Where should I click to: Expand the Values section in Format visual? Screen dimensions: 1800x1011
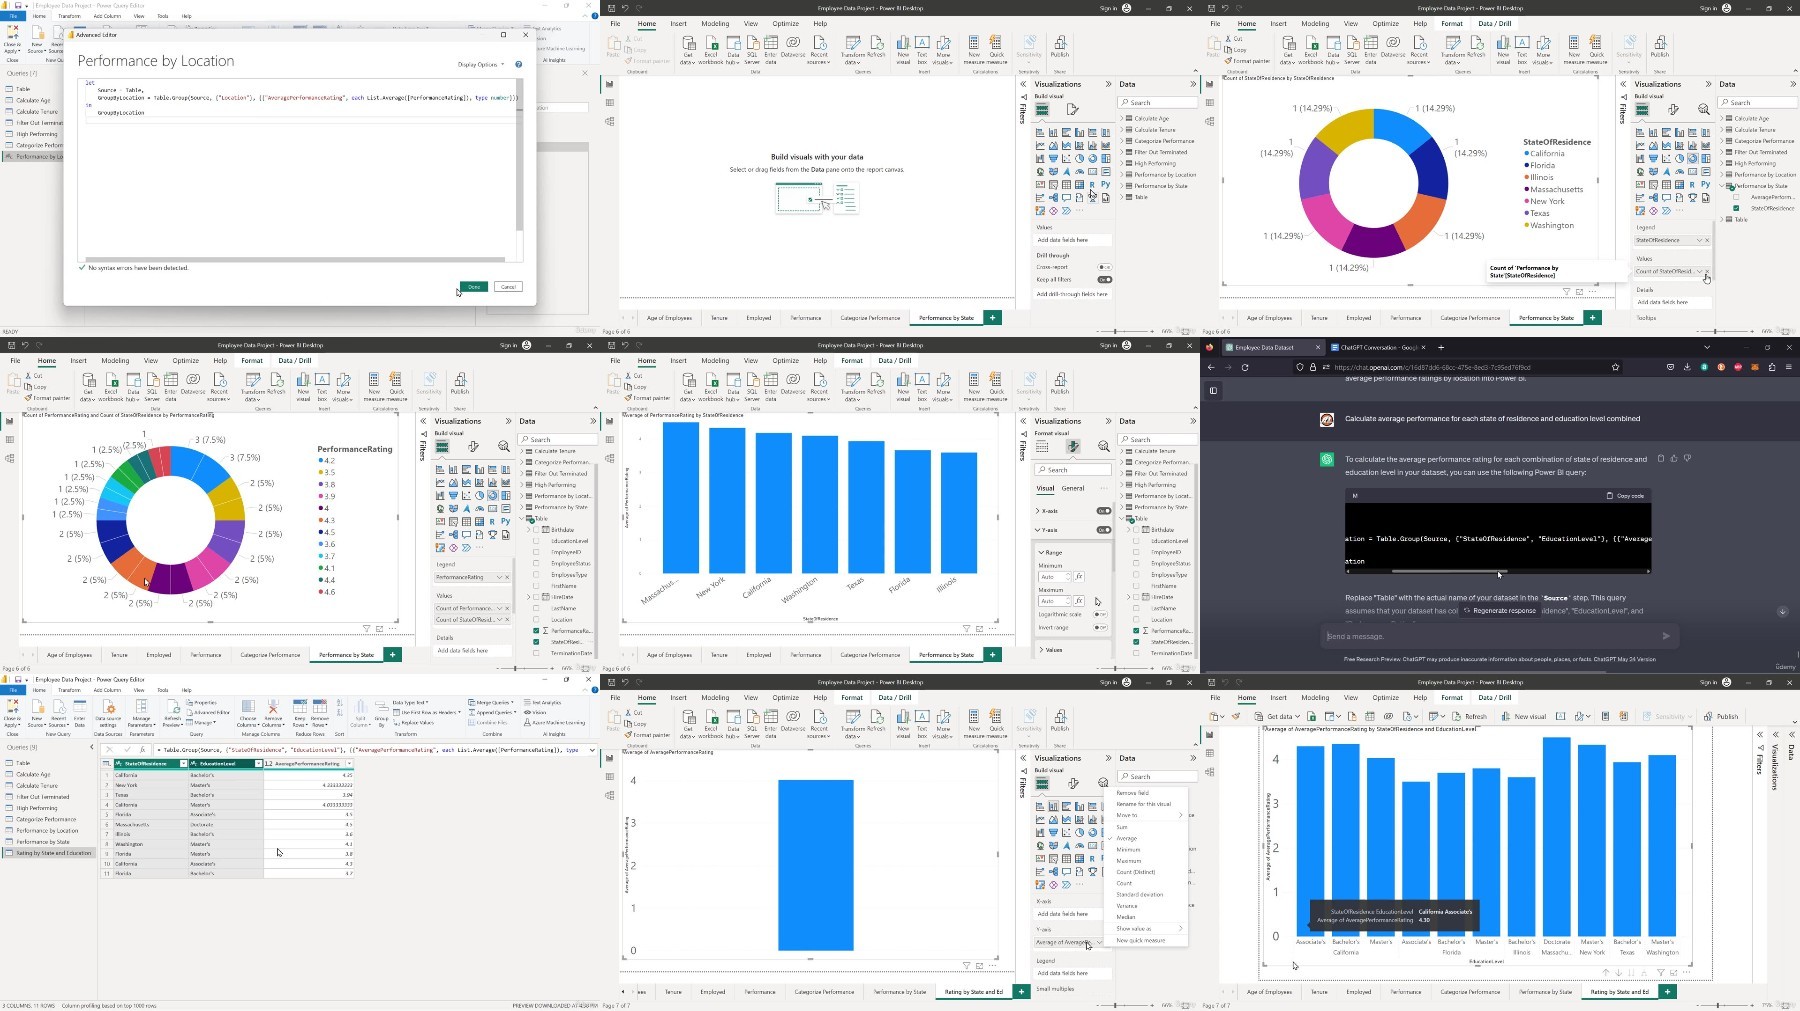coord(1042,650)
